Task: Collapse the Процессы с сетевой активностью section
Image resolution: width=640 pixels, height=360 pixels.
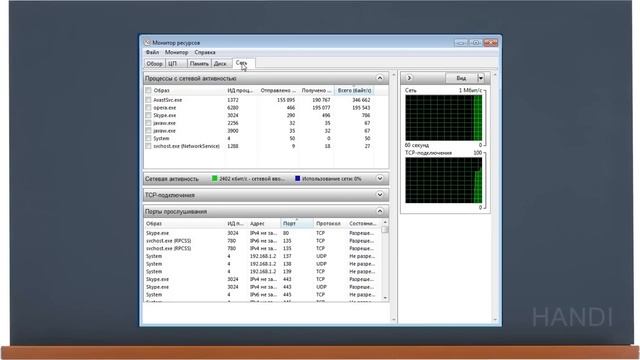Action: [x=380, y=78]
